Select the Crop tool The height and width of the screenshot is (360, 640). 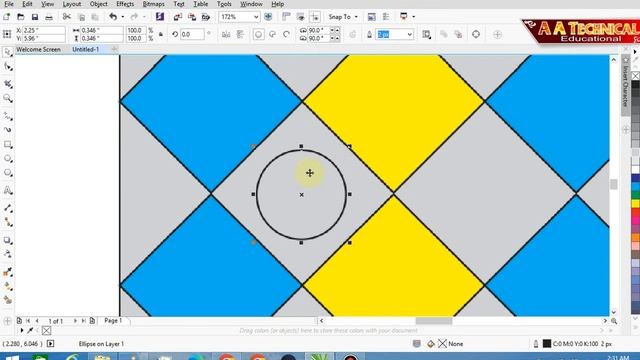(x=8, y=84)
